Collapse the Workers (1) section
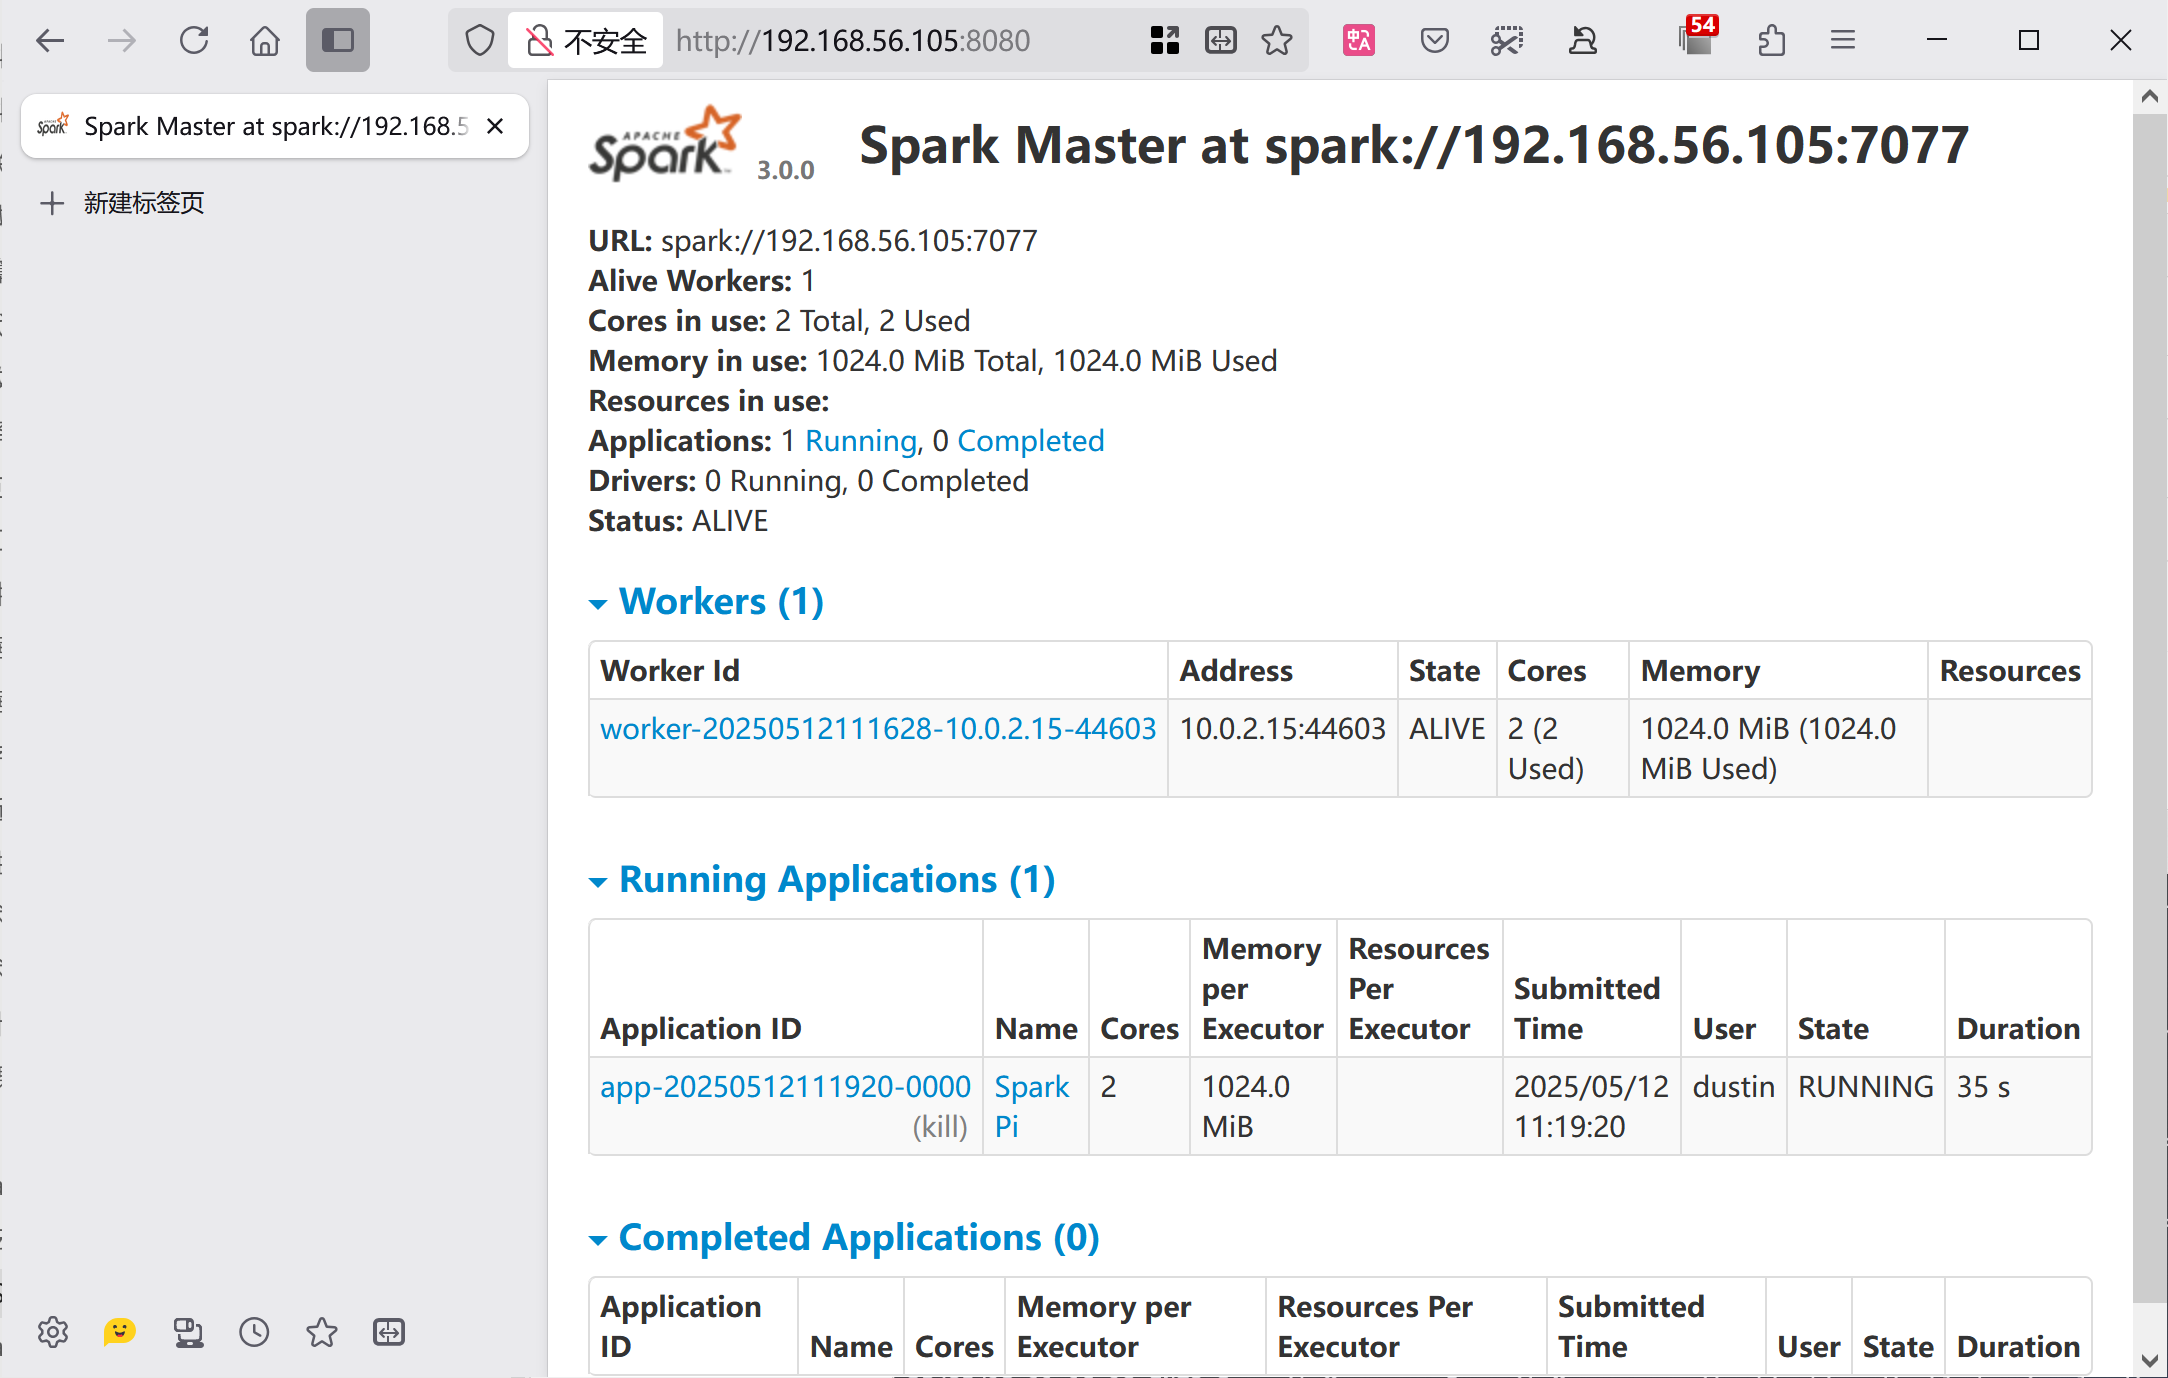The height and width of the screenshot is (1378, 2168). pos(721,602)
